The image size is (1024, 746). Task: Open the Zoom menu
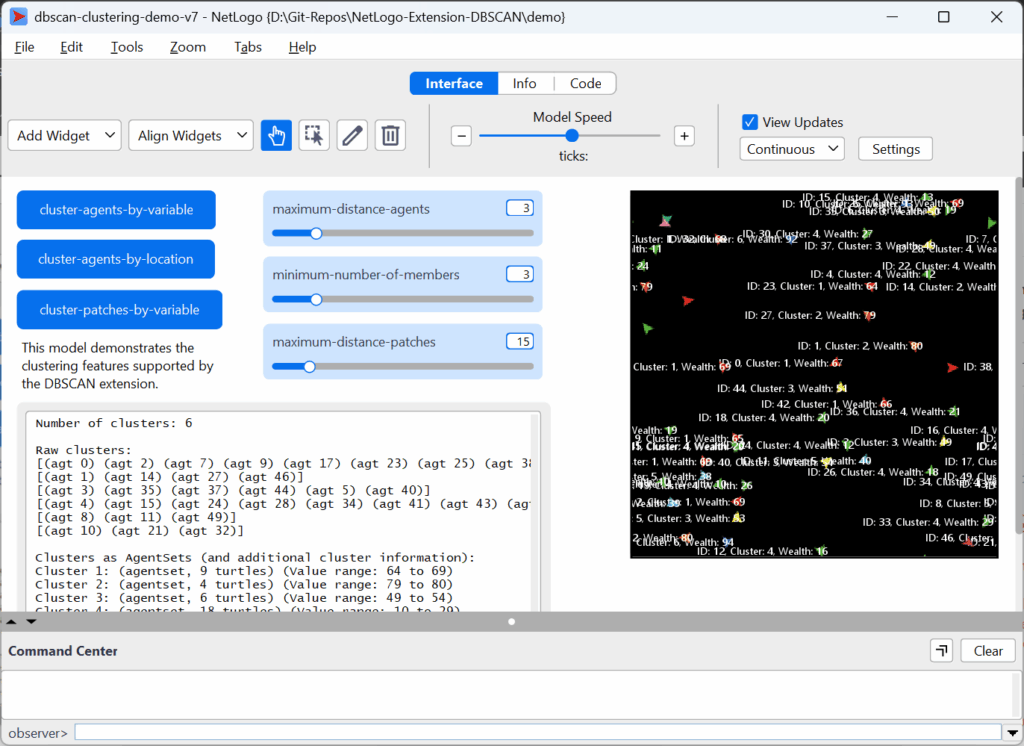pyautogui.click(x=187, y=47)
